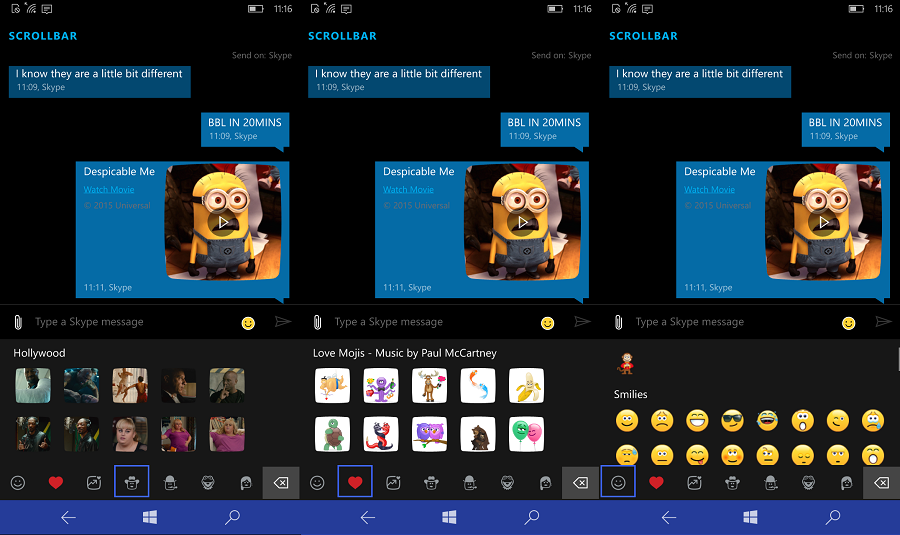
Task: Select the dancing Hollywood Moji clip
Action: (x=130, y=385)
